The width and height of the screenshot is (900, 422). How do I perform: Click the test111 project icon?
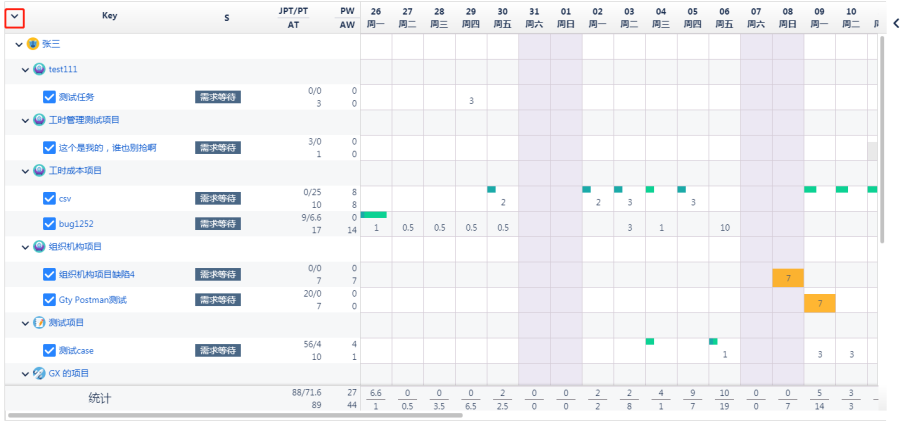[40, 69]
